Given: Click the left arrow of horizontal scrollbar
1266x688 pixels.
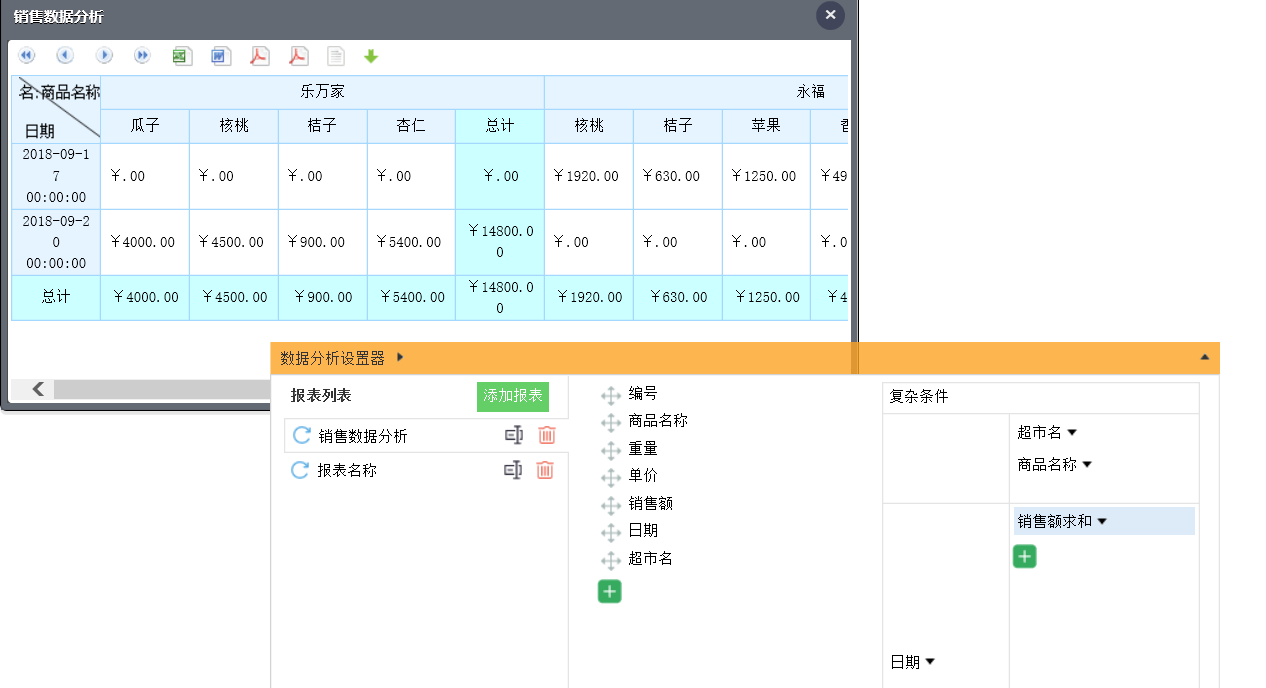Looking at the screenshot, I should 38,389.
